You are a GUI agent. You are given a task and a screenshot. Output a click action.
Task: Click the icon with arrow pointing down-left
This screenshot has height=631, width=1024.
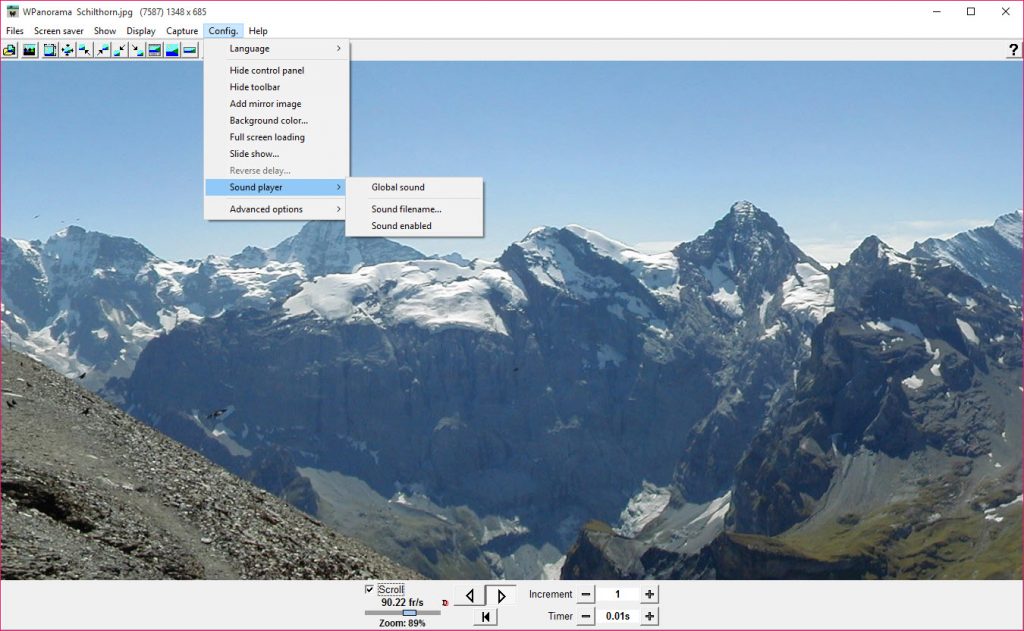click(x=120, y=50)
